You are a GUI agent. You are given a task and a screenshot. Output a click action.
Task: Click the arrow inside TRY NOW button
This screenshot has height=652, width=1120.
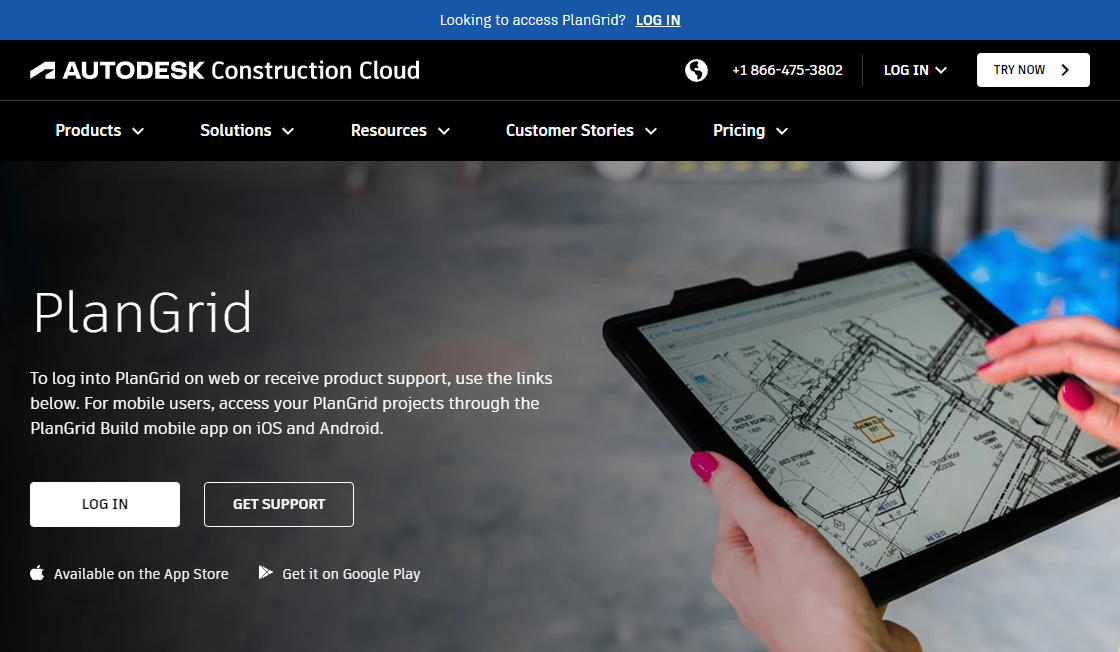click(1065, 70)
